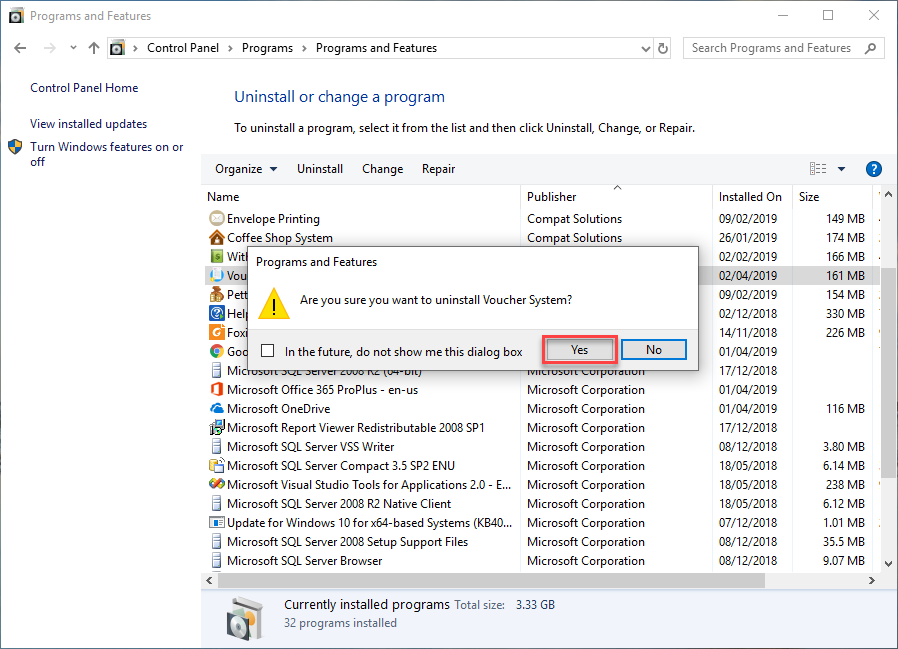Click the refresh button beside the address bar

coord(663,48)
